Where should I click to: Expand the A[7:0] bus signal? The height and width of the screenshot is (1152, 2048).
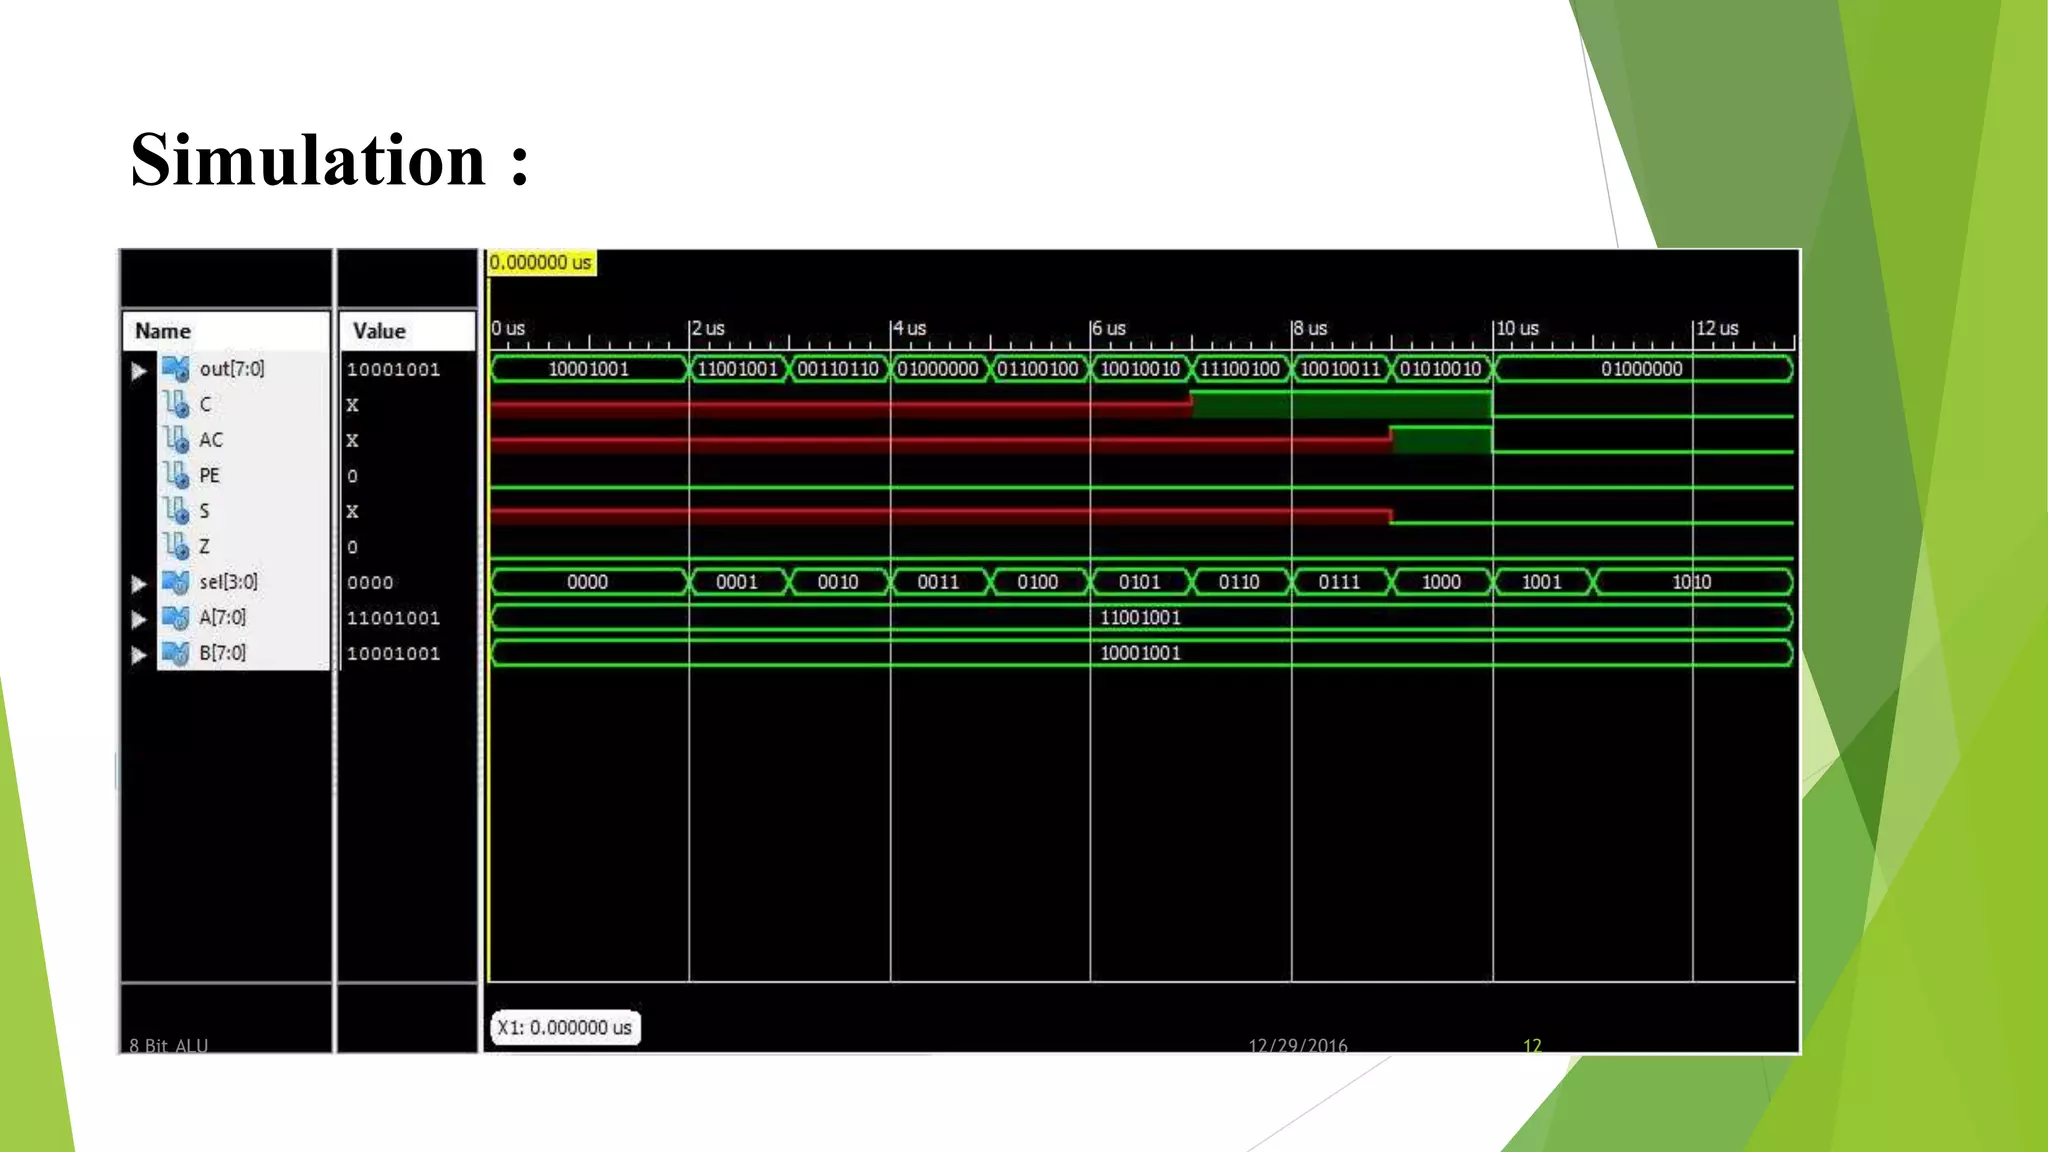pos(139,620)
